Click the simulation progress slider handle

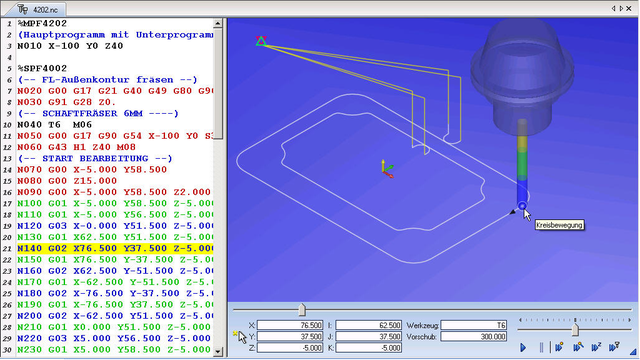pos(302,310)
